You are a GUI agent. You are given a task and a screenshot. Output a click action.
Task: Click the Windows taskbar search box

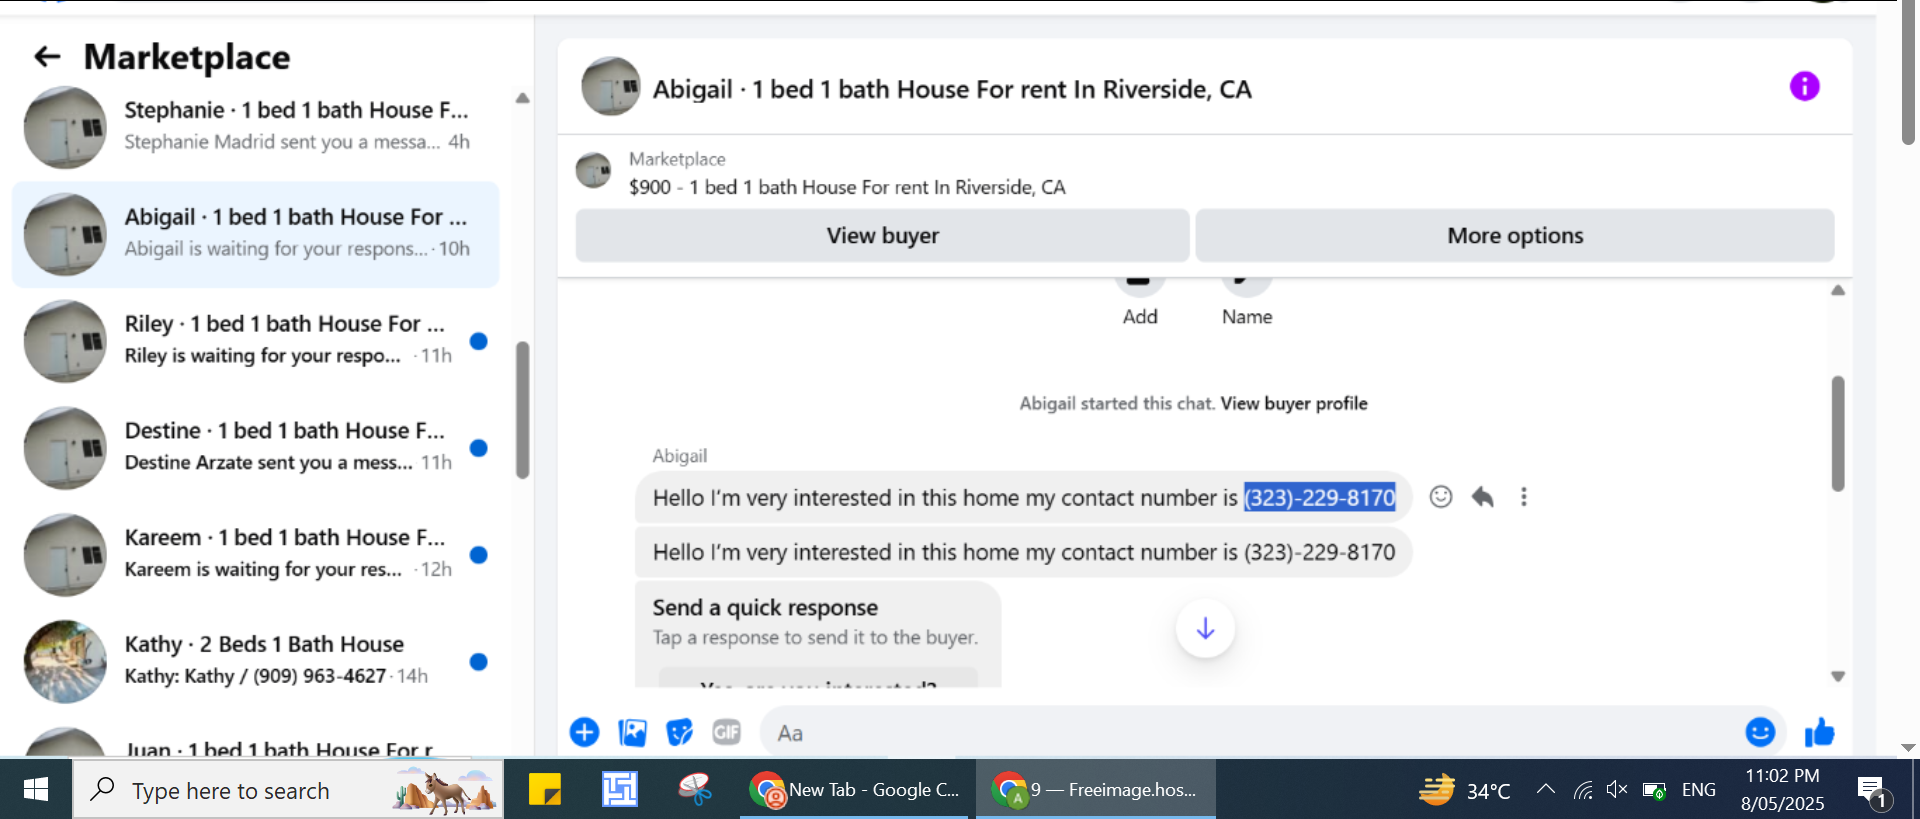(288, 790)
